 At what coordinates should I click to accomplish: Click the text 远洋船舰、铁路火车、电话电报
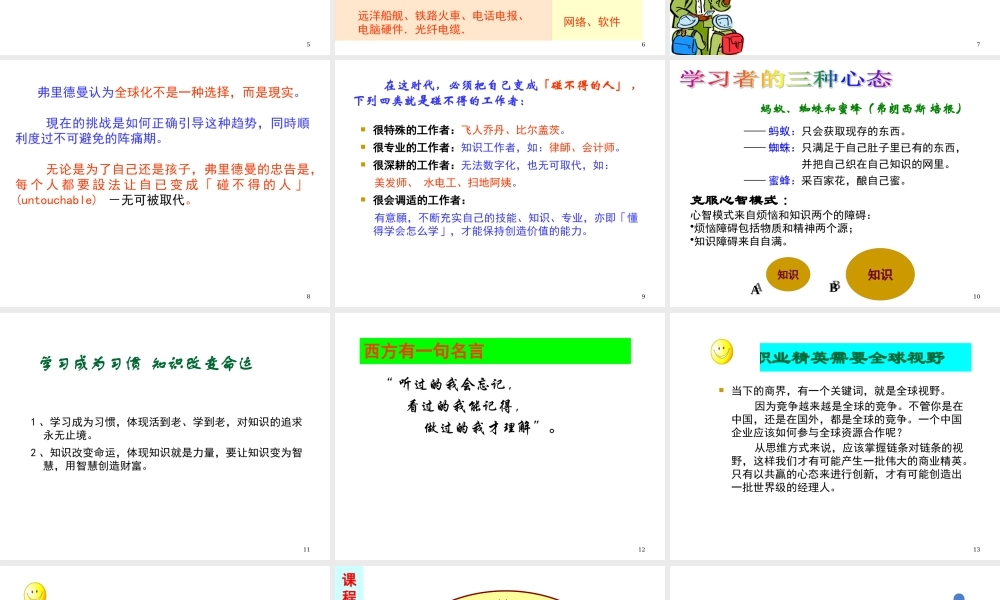point(441,16)
